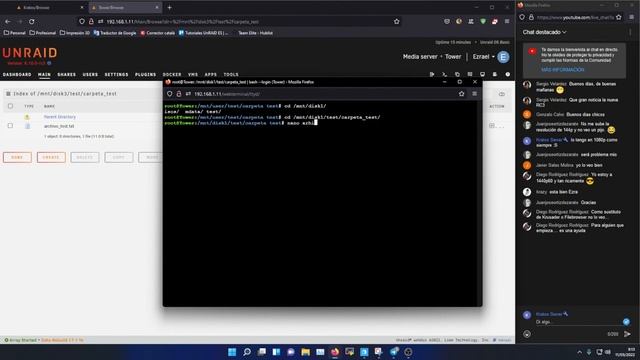
Task: Click the Pocket icon in Firefox toolbar
Action: click(x=447, y=22)
